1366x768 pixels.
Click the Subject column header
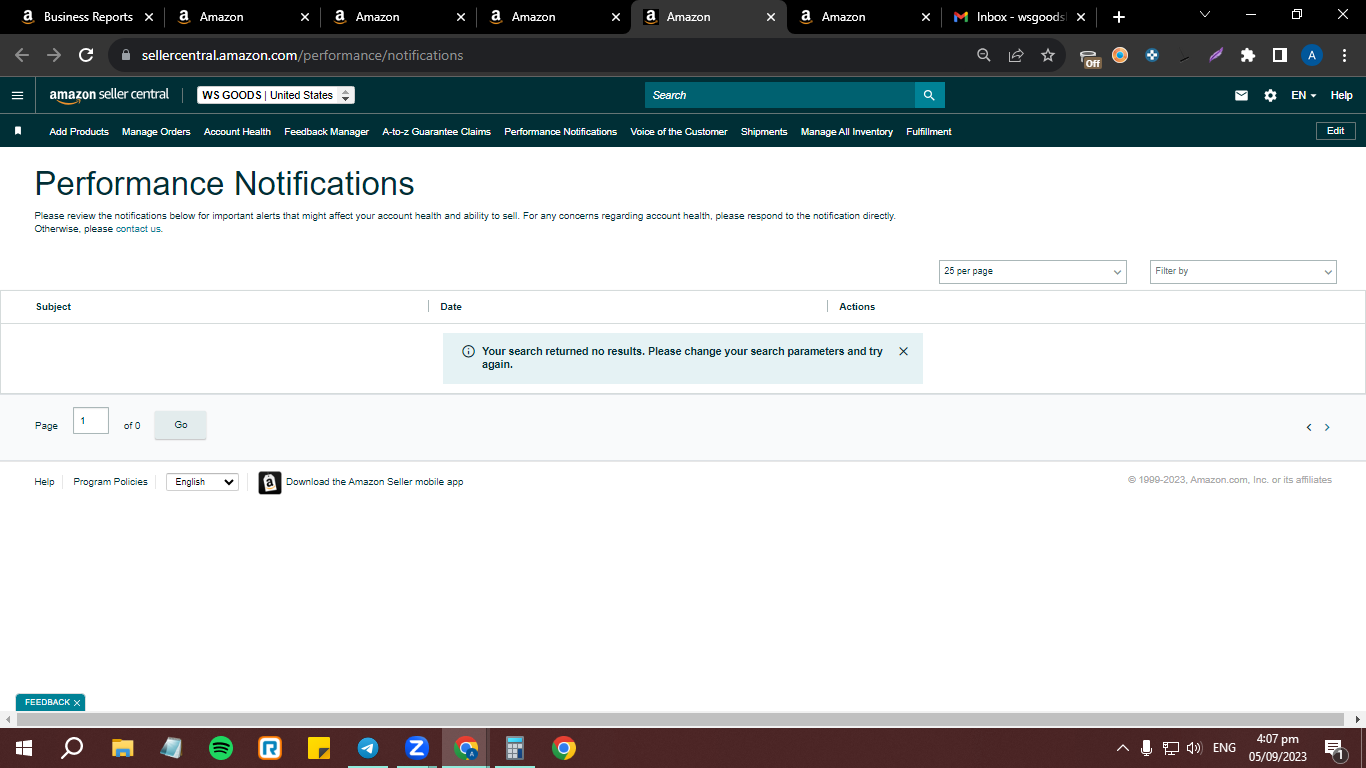click(x=53, y=307)
